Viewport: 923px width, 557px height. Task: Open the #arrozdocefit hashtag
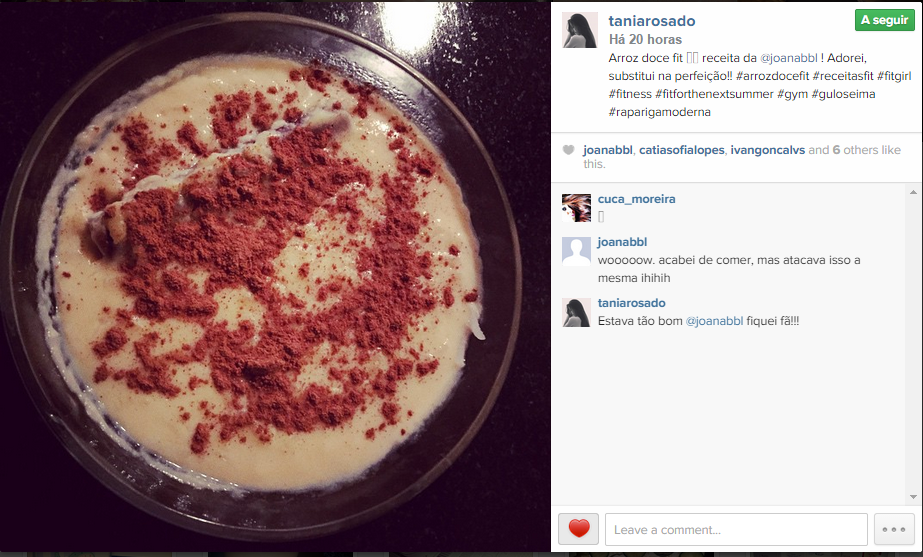point(772,76)
